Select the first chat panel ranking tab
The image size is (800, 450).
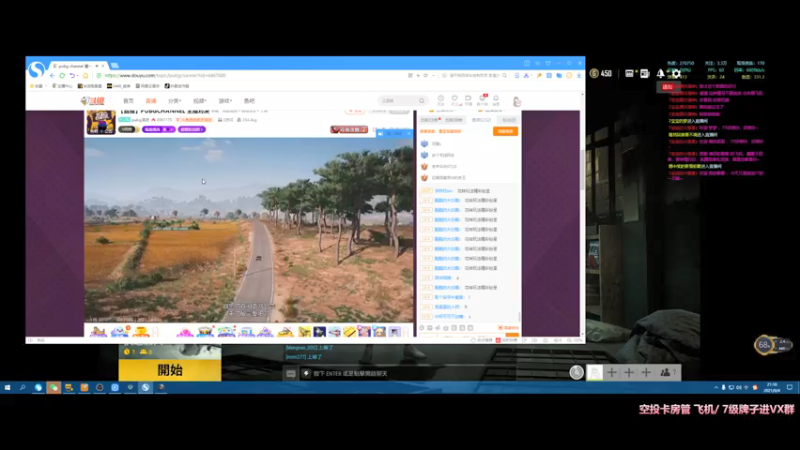click(x=431, y=120)
